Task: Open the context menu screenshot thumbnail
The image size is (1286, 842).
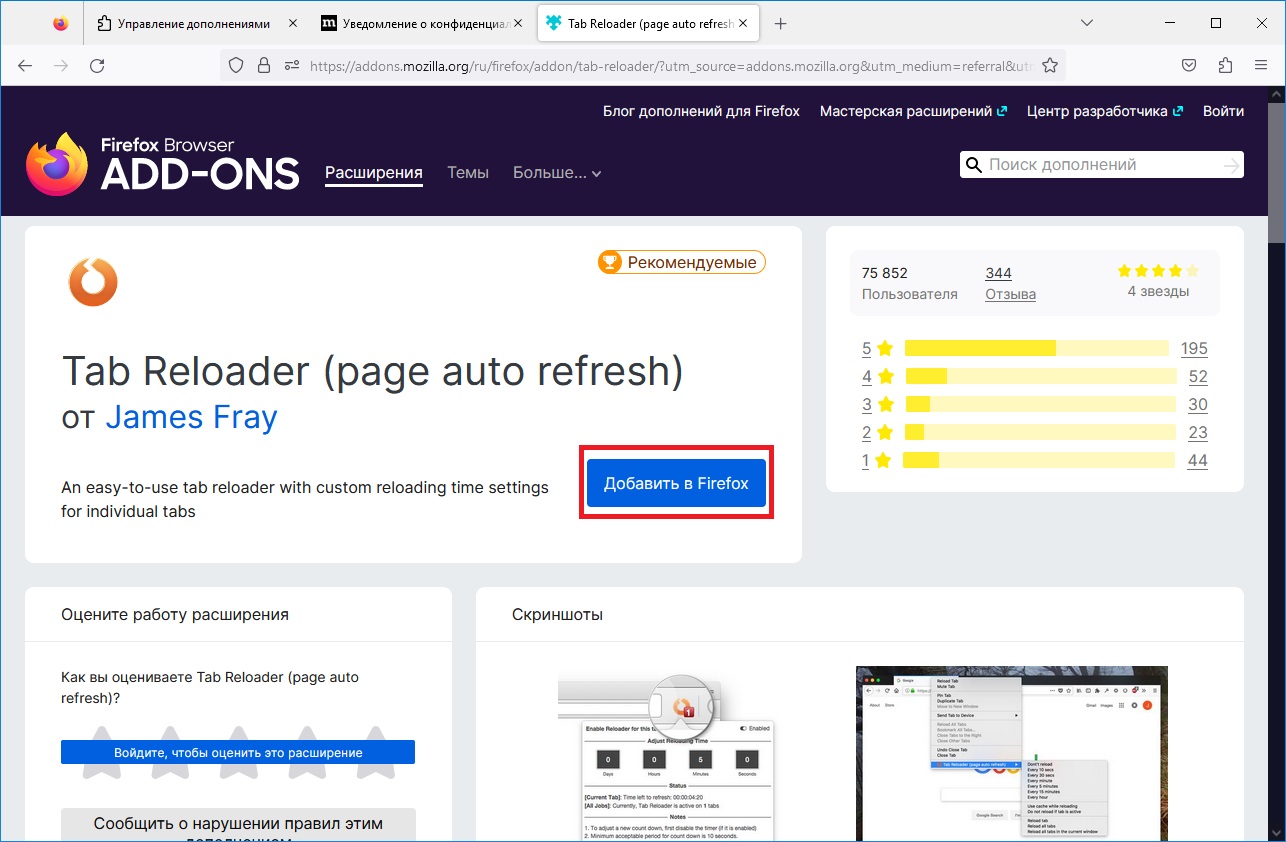Action: 1012,754
